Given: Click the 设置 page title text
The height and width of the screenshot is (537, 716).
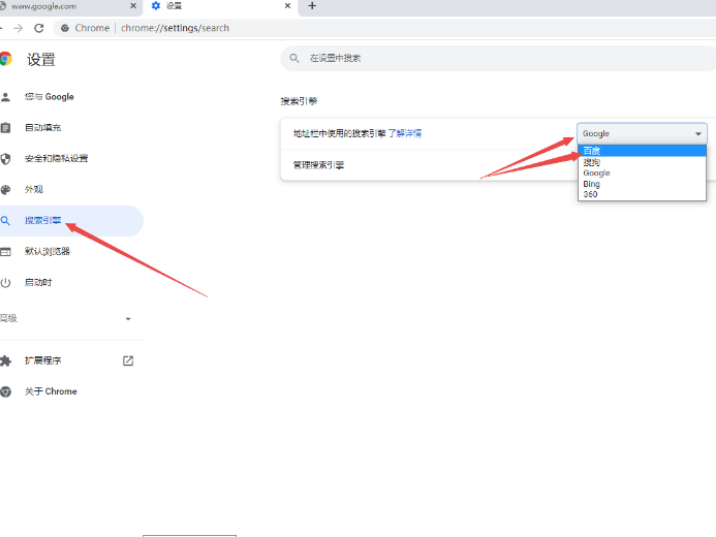Looking at the screenshot, I should click(x=41, y=59).
